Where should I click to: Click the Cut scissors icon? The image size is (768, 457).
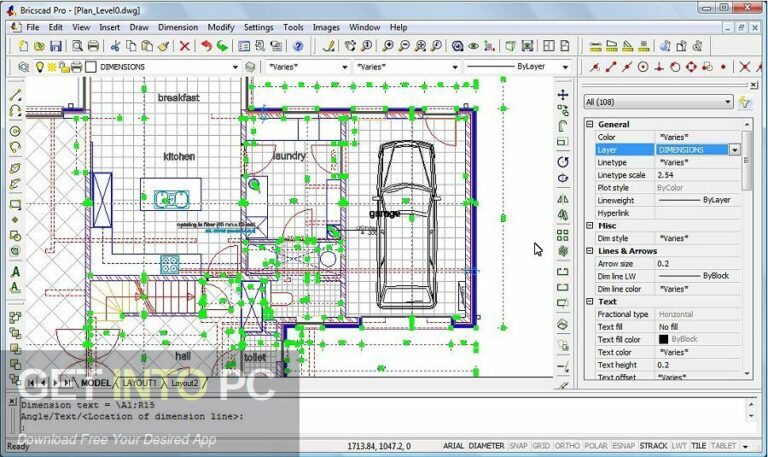115,46
